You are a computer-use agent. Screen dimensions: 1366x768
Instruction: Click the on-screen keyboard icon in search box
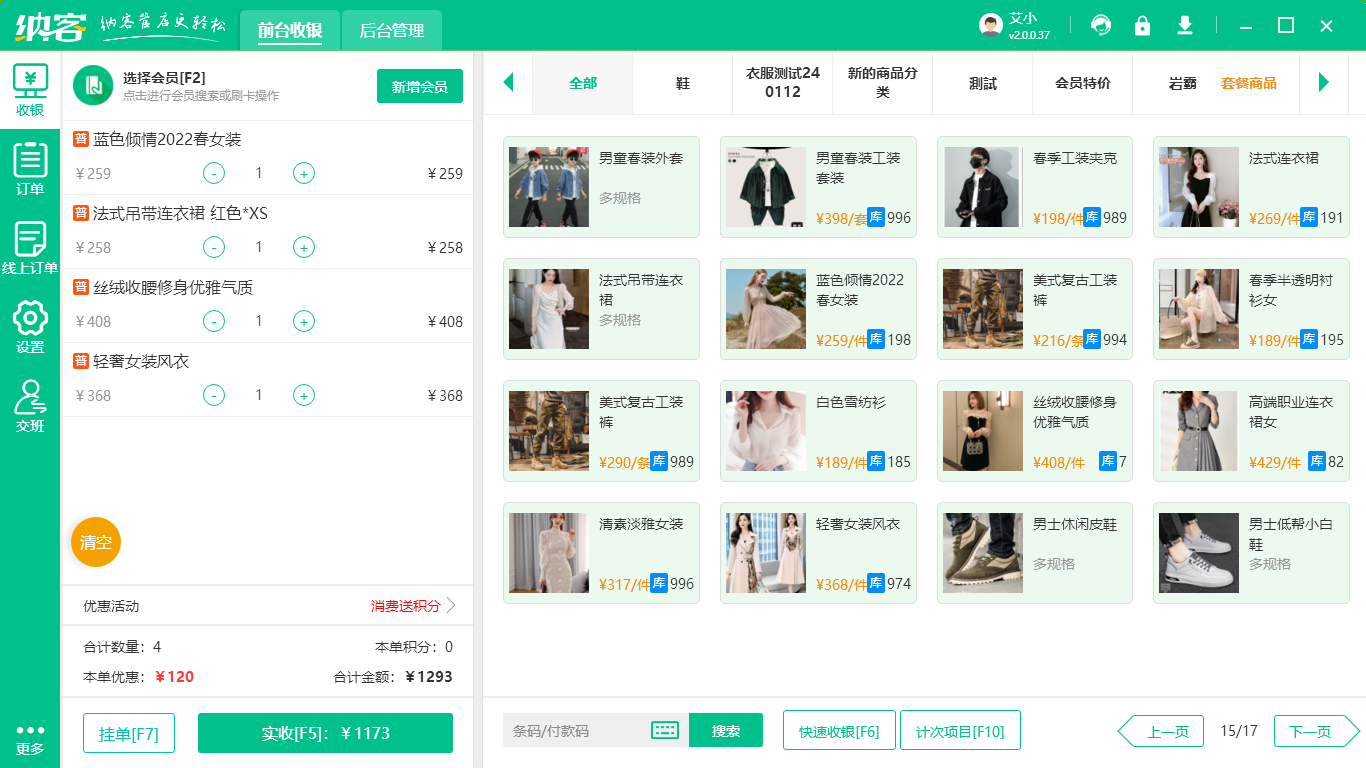pyautogui.click(x=665, y=731)
